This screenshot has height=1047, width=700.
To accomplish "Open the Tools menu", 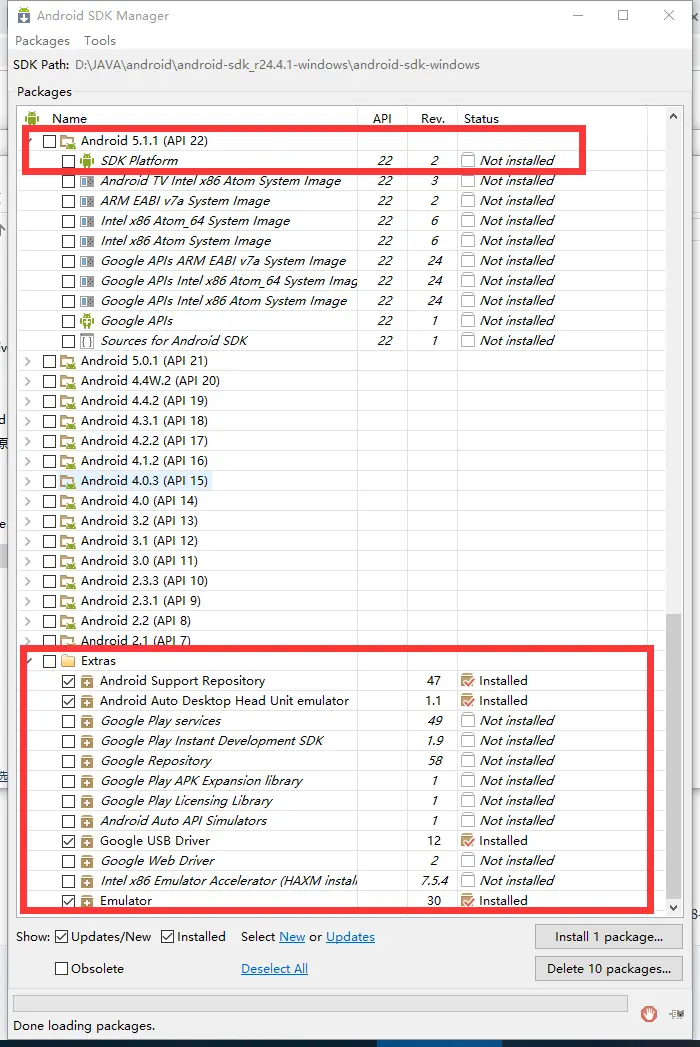I will tap(100, 41).
